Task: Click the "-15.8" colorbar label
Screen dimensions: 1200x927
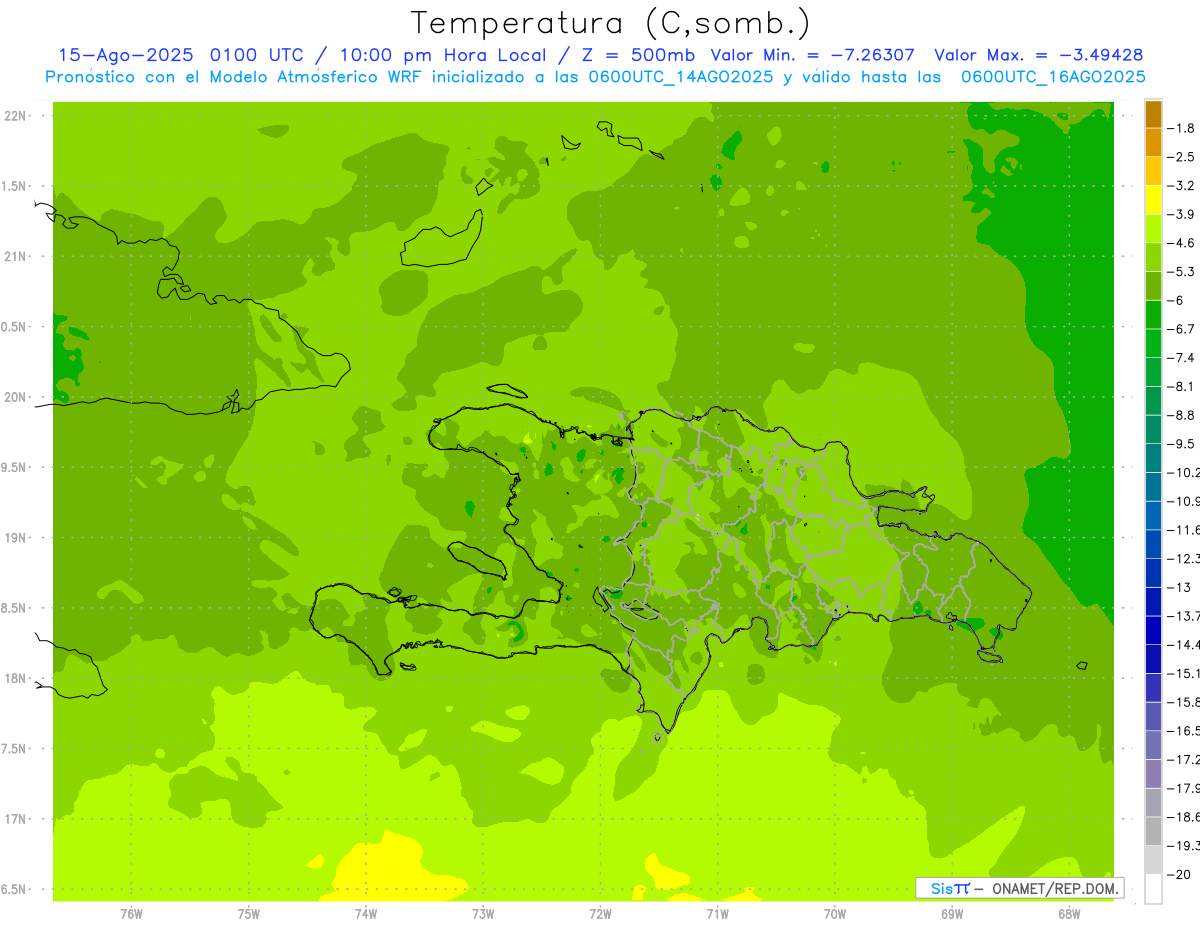Action: coord(1184,702)
